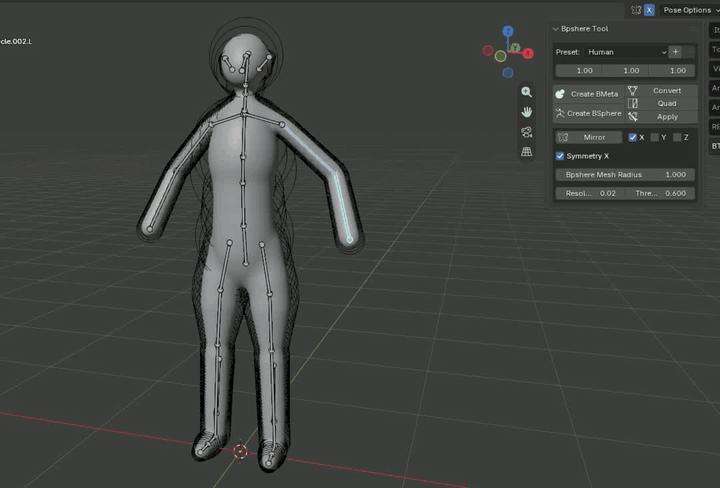Click the Resolution 0.02 field

pos(590,193)
